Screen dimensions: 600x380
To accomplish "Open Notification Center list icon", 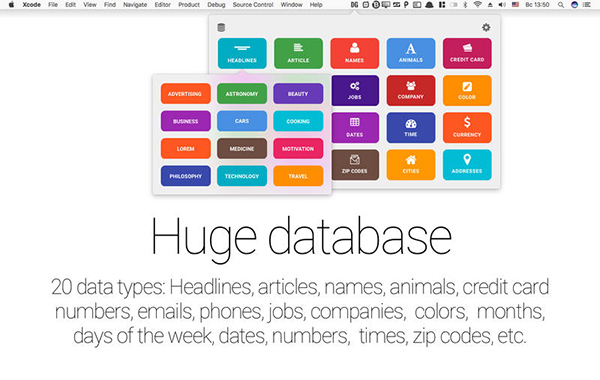I will click(x=587, y=5).
